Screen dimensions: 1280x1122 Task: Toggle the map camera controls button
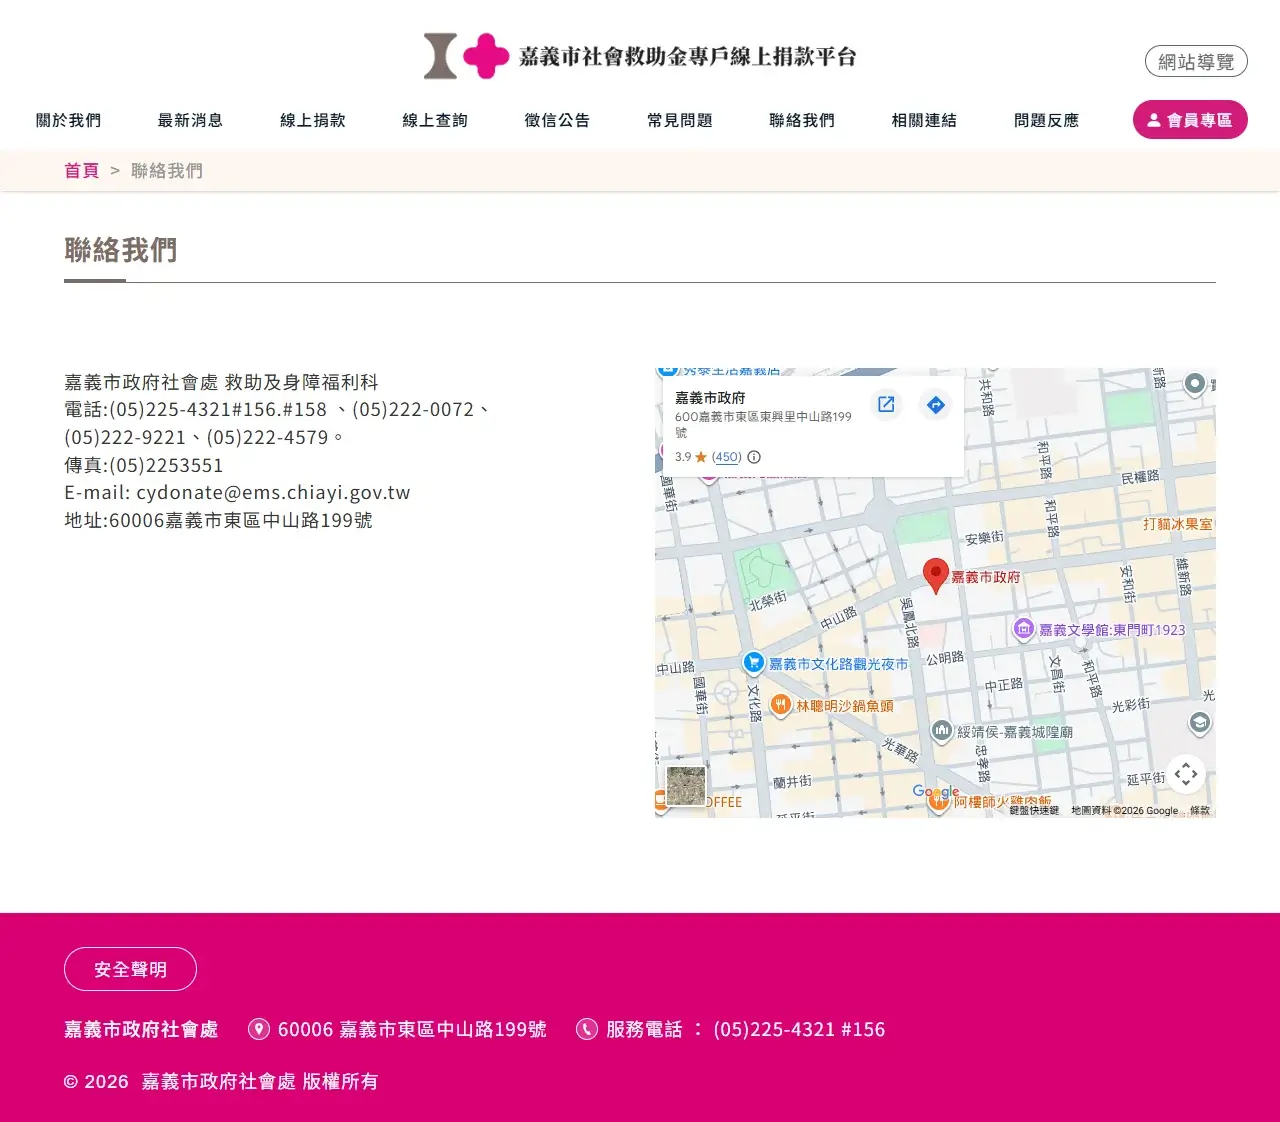1186,774
